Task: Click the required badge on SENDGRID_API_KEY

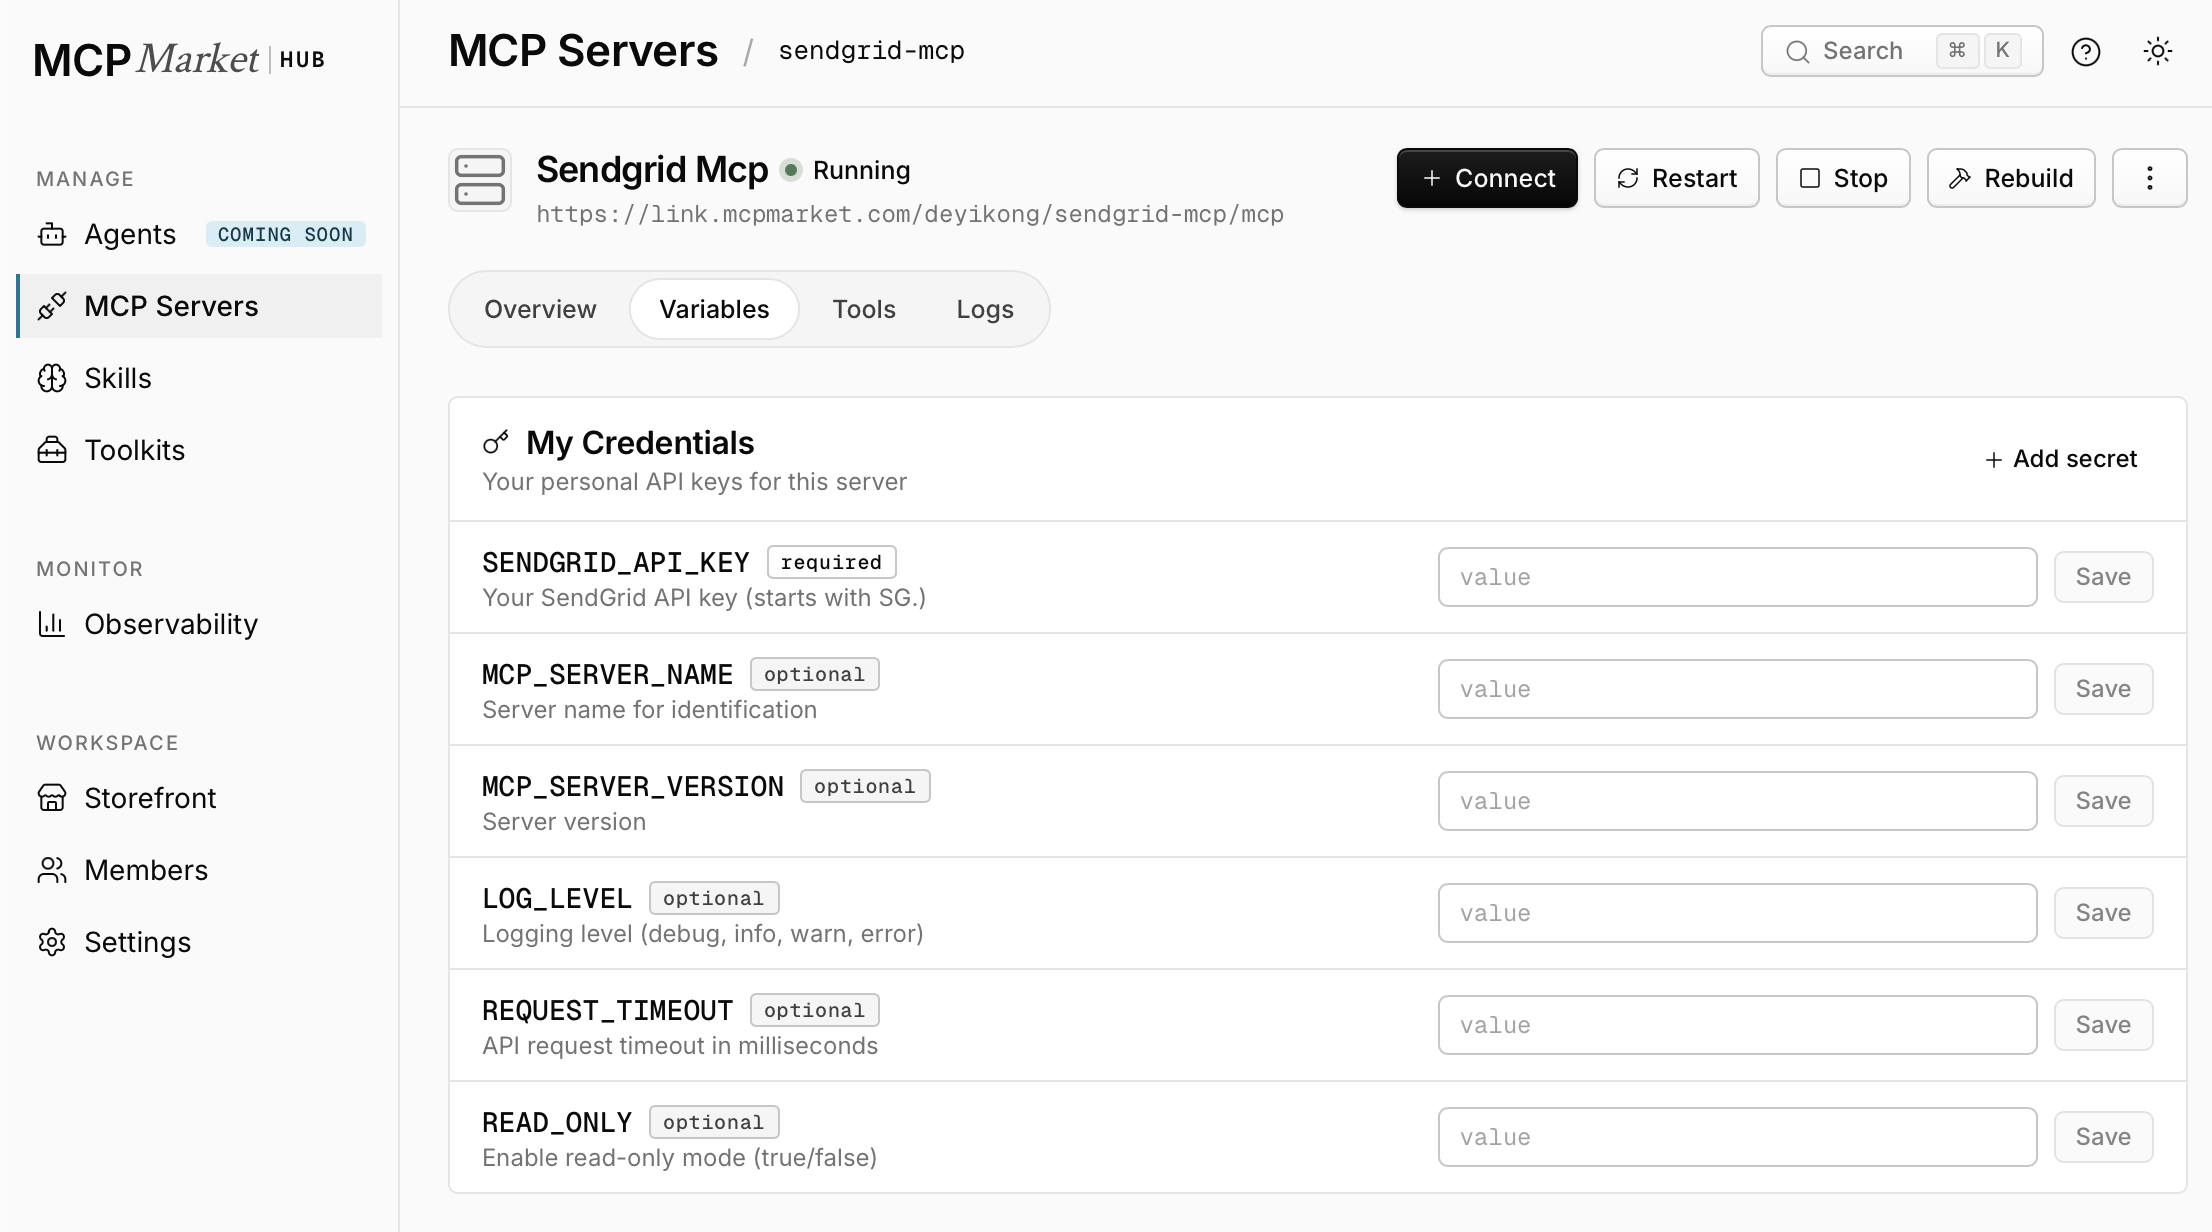Action: (x=831, y=562)
